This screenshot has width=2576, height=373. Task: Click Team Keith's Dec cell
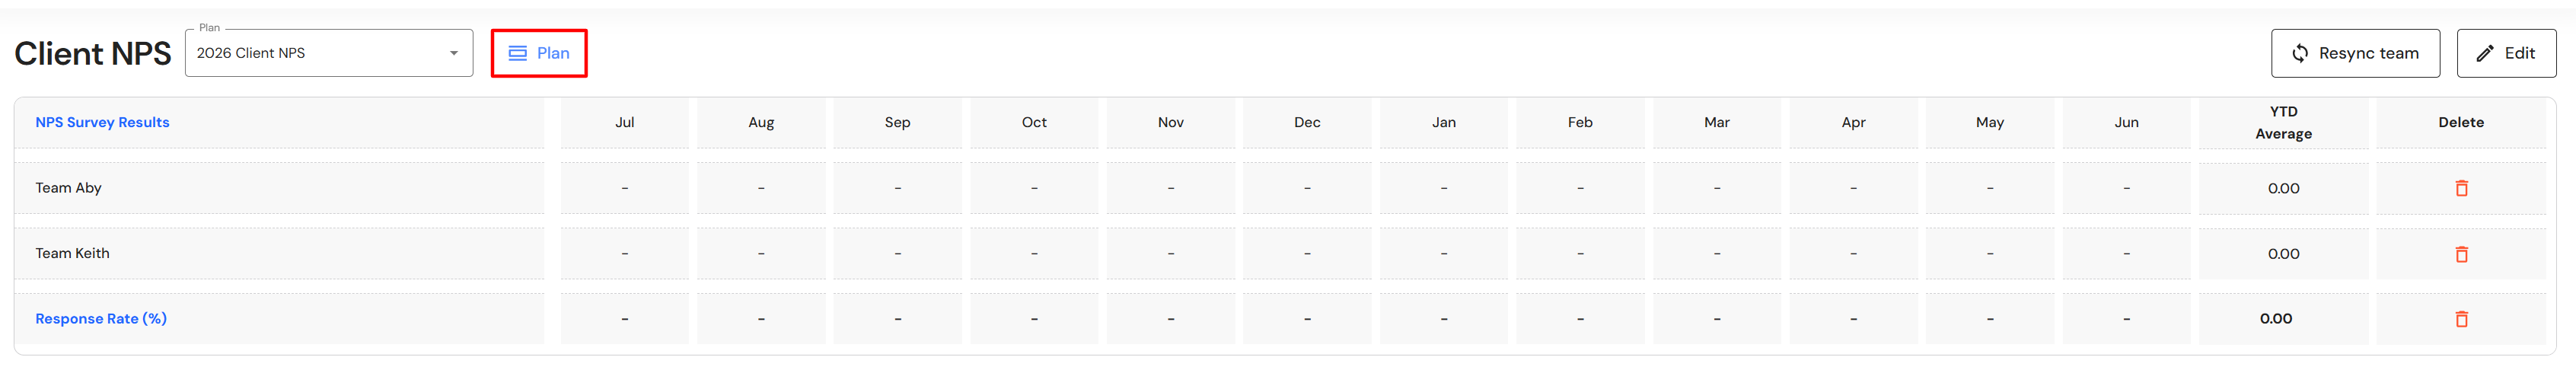[x=1307, y=254]
